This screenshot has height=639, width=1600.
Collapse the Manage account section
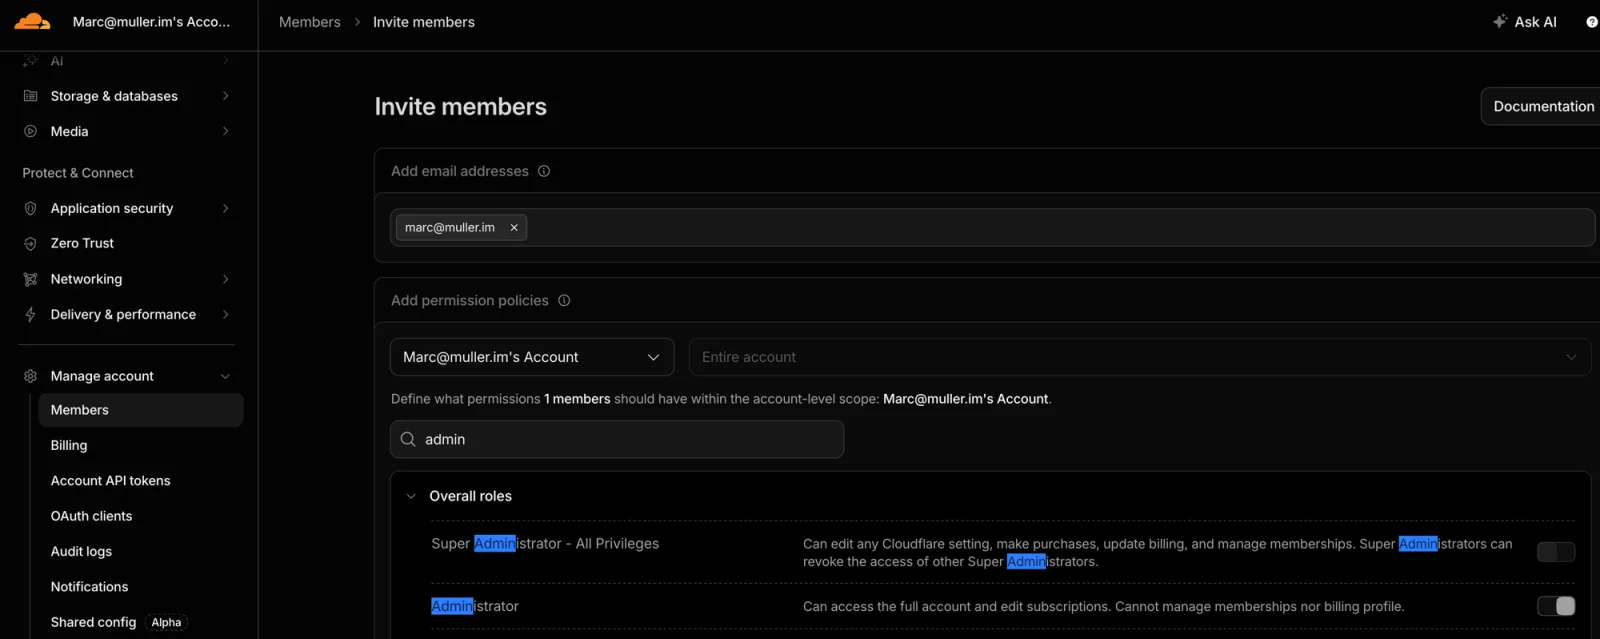[225, 376]
